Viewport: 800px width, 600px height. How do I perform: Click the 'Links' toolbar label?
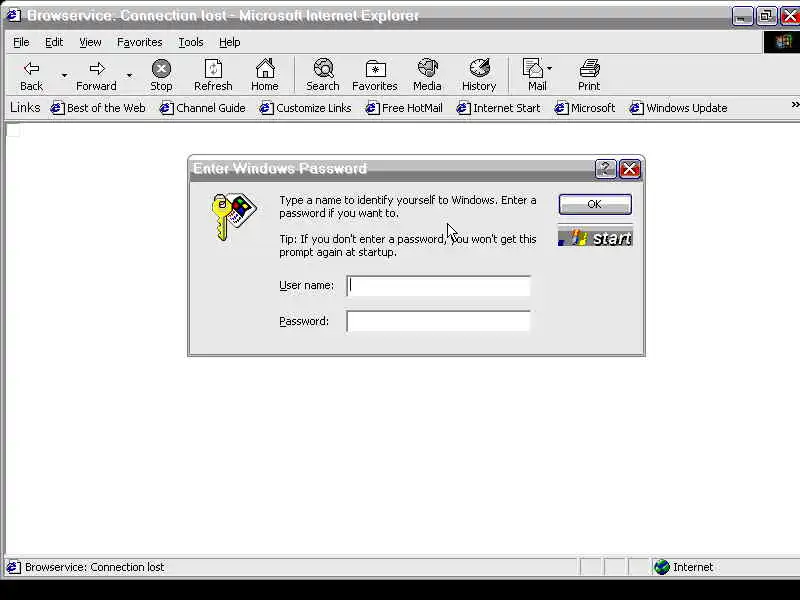[25, 108]
